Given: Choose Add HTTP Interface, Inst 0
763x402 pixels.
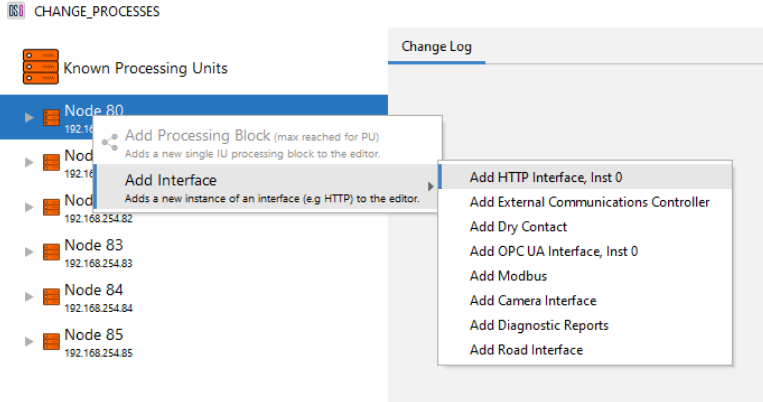Looking at the screenshot, I should click(x=546, y=177).
